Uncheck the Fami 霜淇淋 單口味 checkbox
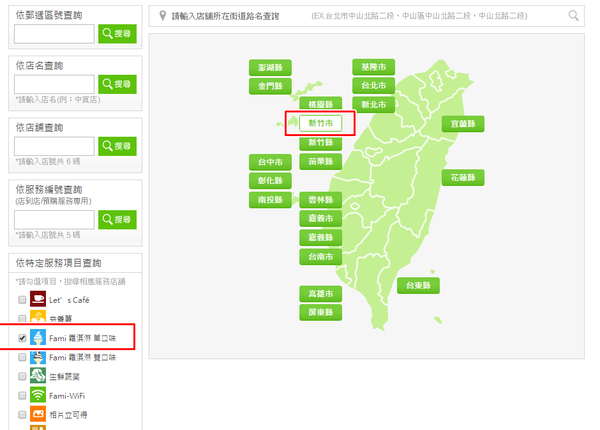This screenshot has width=600, height=430. pos(21,338)
